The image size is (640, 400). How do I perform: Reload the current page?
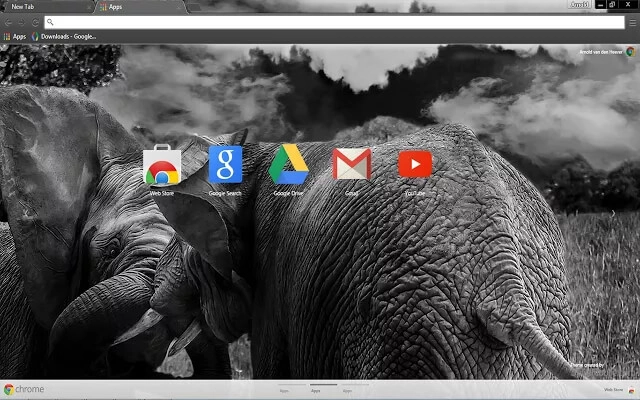pyautogui.click(x=36, y=22)
